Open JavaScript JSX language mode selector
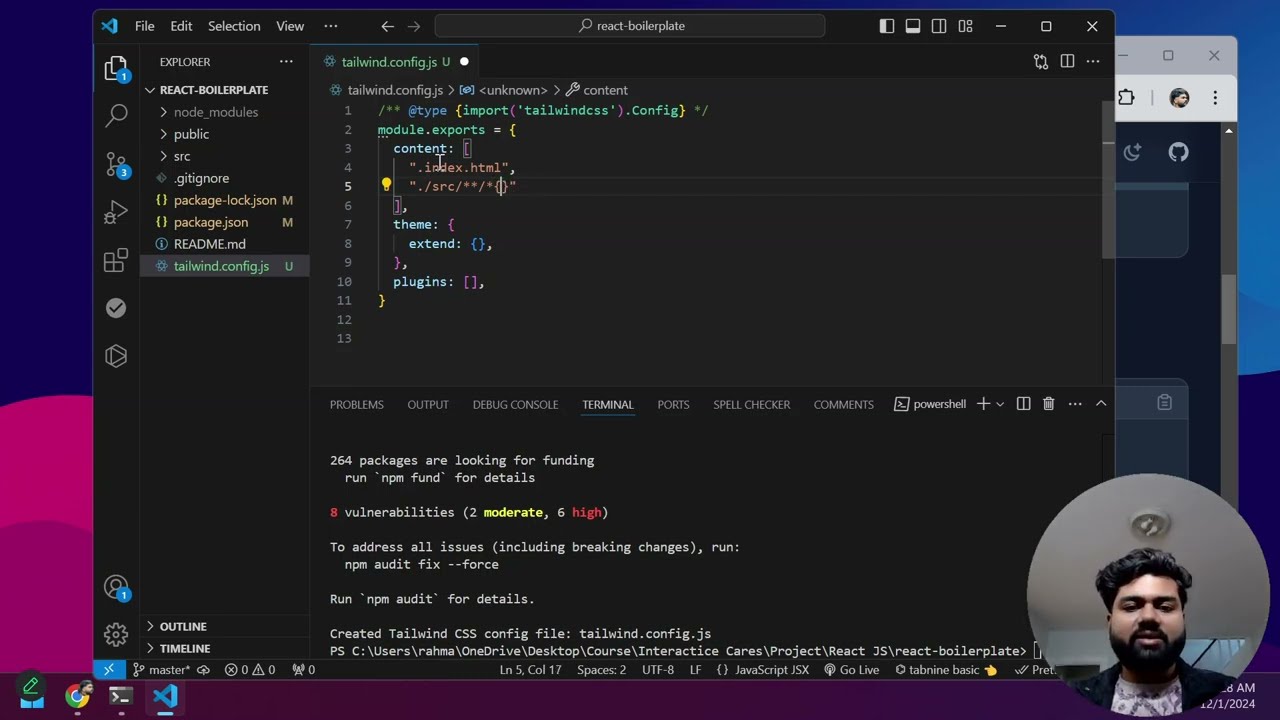The image size is (1280, 720). (772, 670)
